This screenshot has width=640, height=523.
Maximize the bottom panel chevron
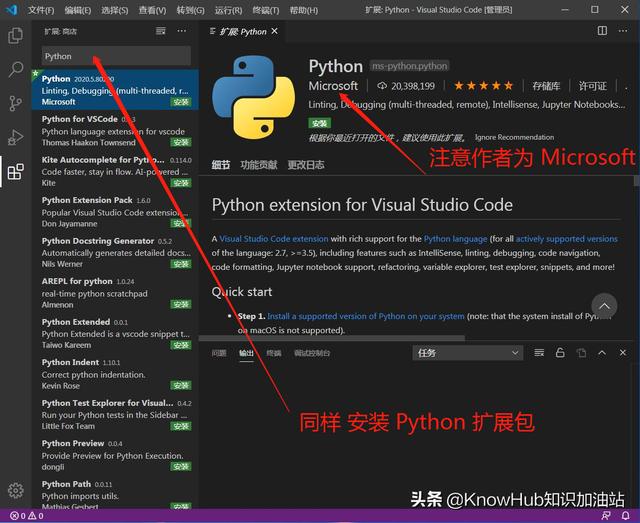tap(602, 353)
